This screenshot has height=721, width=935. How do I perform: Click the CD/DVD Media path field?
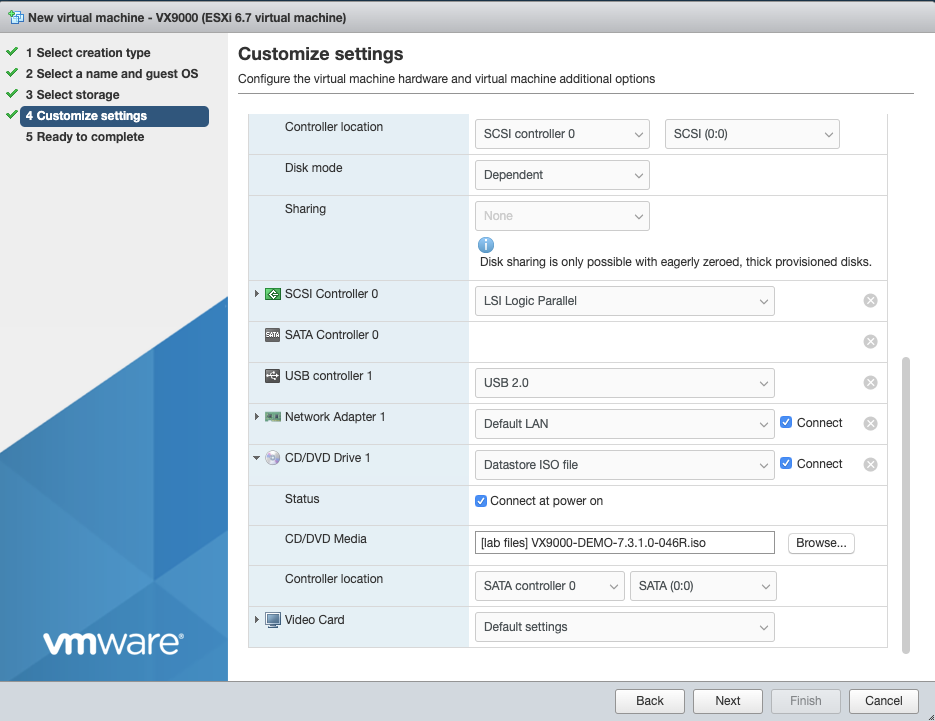coord(624,543)
